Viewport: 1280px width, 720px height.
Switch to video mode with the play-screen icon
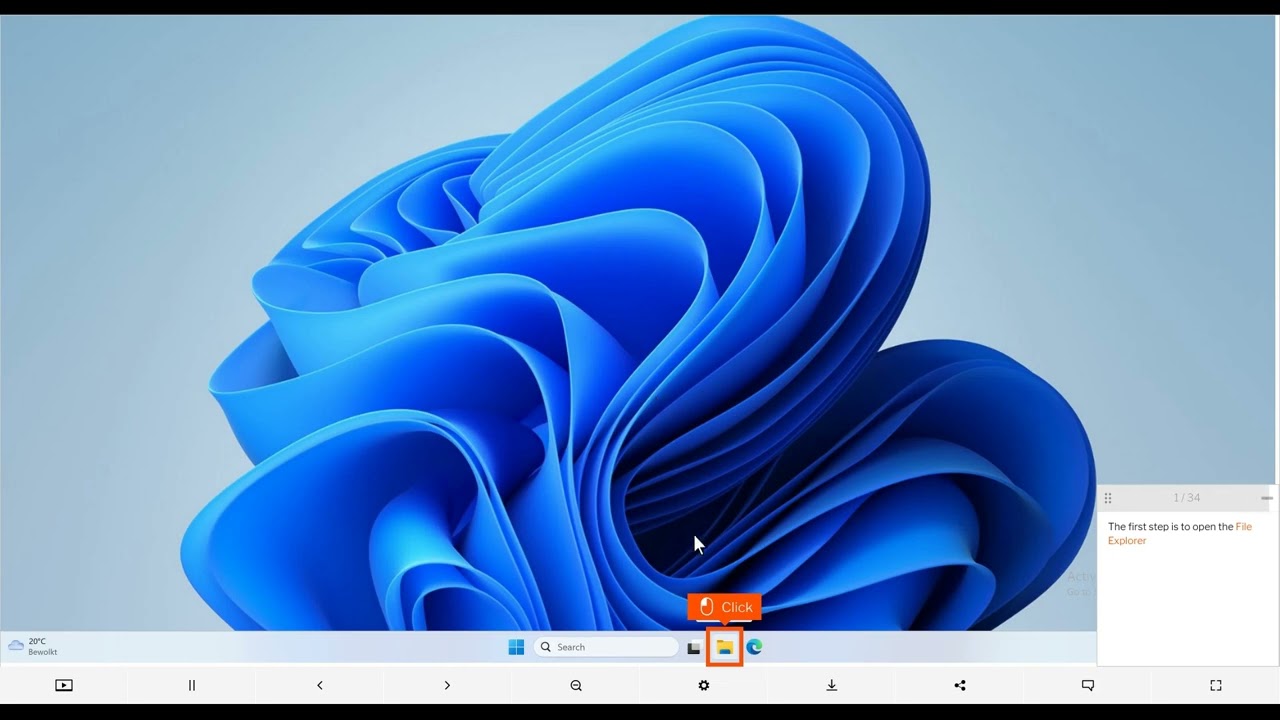click(64, 685)
